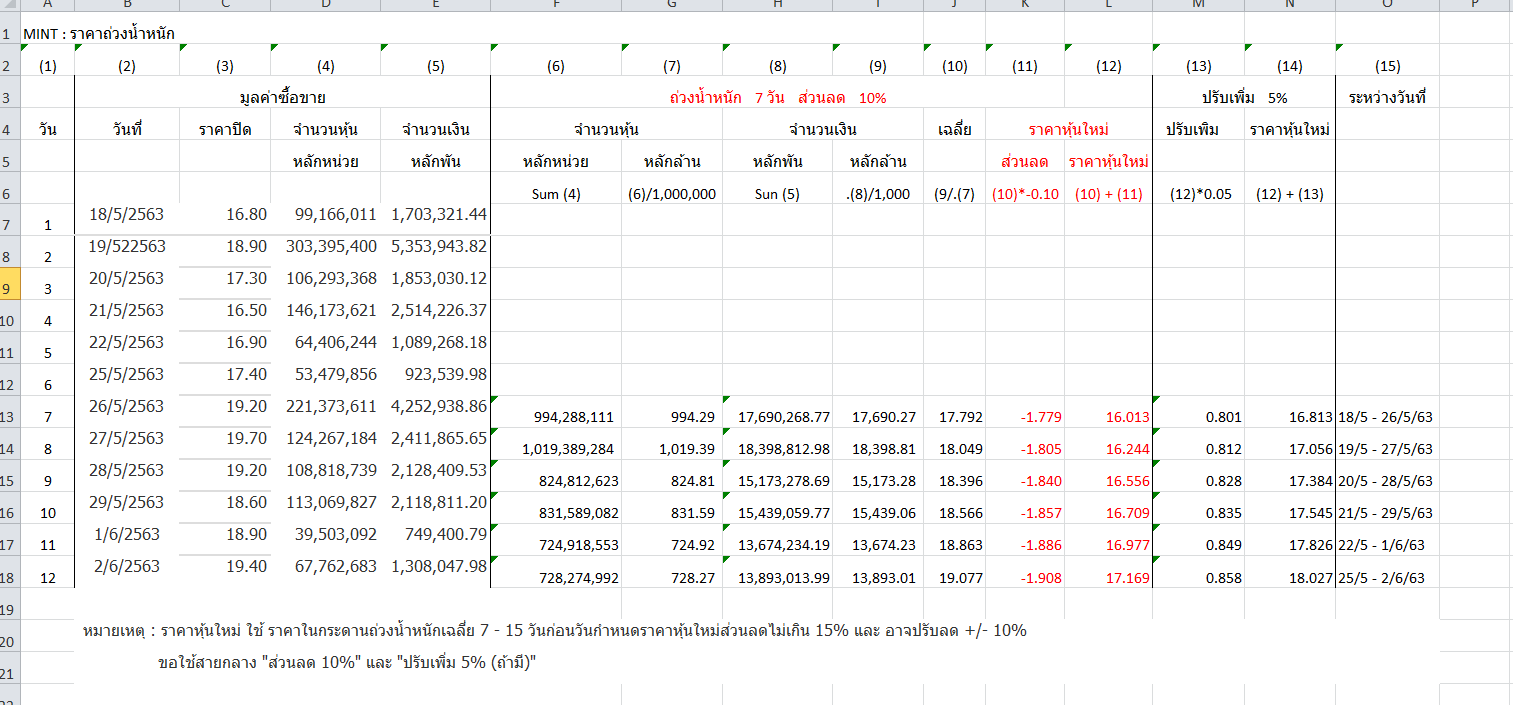Click the mistyped date cell '19/522563'

tap(127, 246)
